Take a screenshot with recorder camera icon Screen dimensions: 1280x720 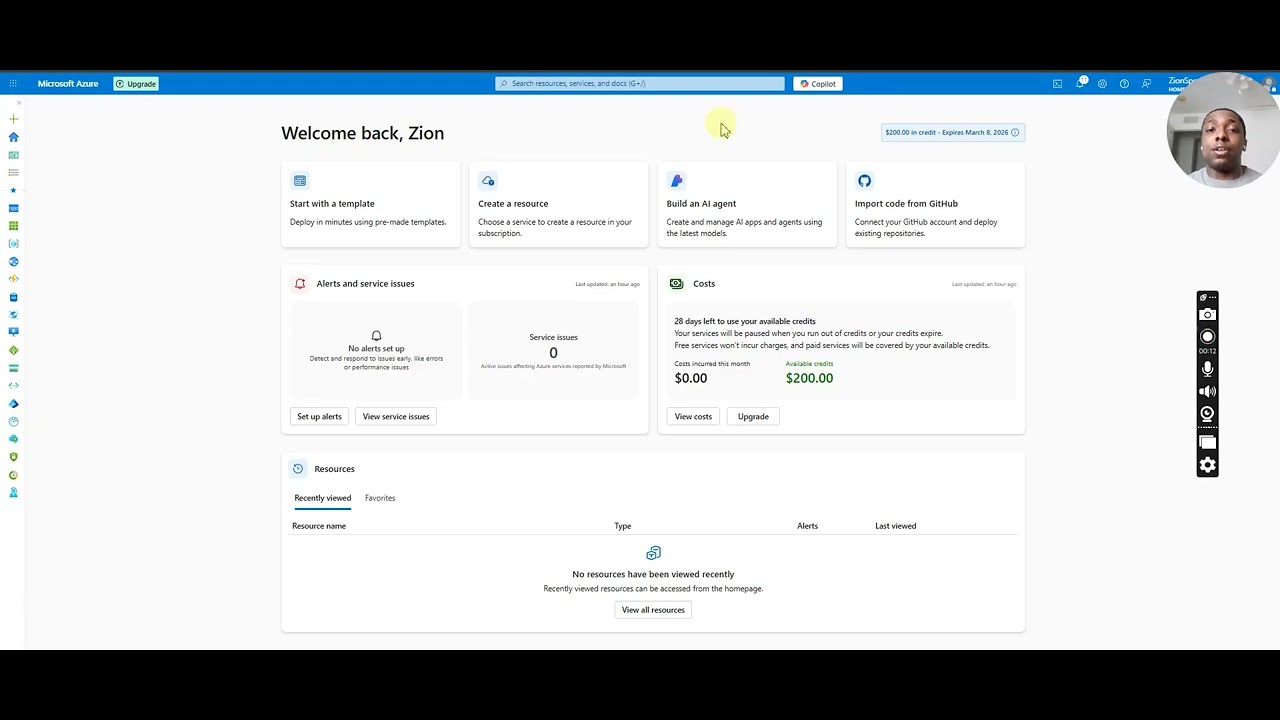point(1207,315)
